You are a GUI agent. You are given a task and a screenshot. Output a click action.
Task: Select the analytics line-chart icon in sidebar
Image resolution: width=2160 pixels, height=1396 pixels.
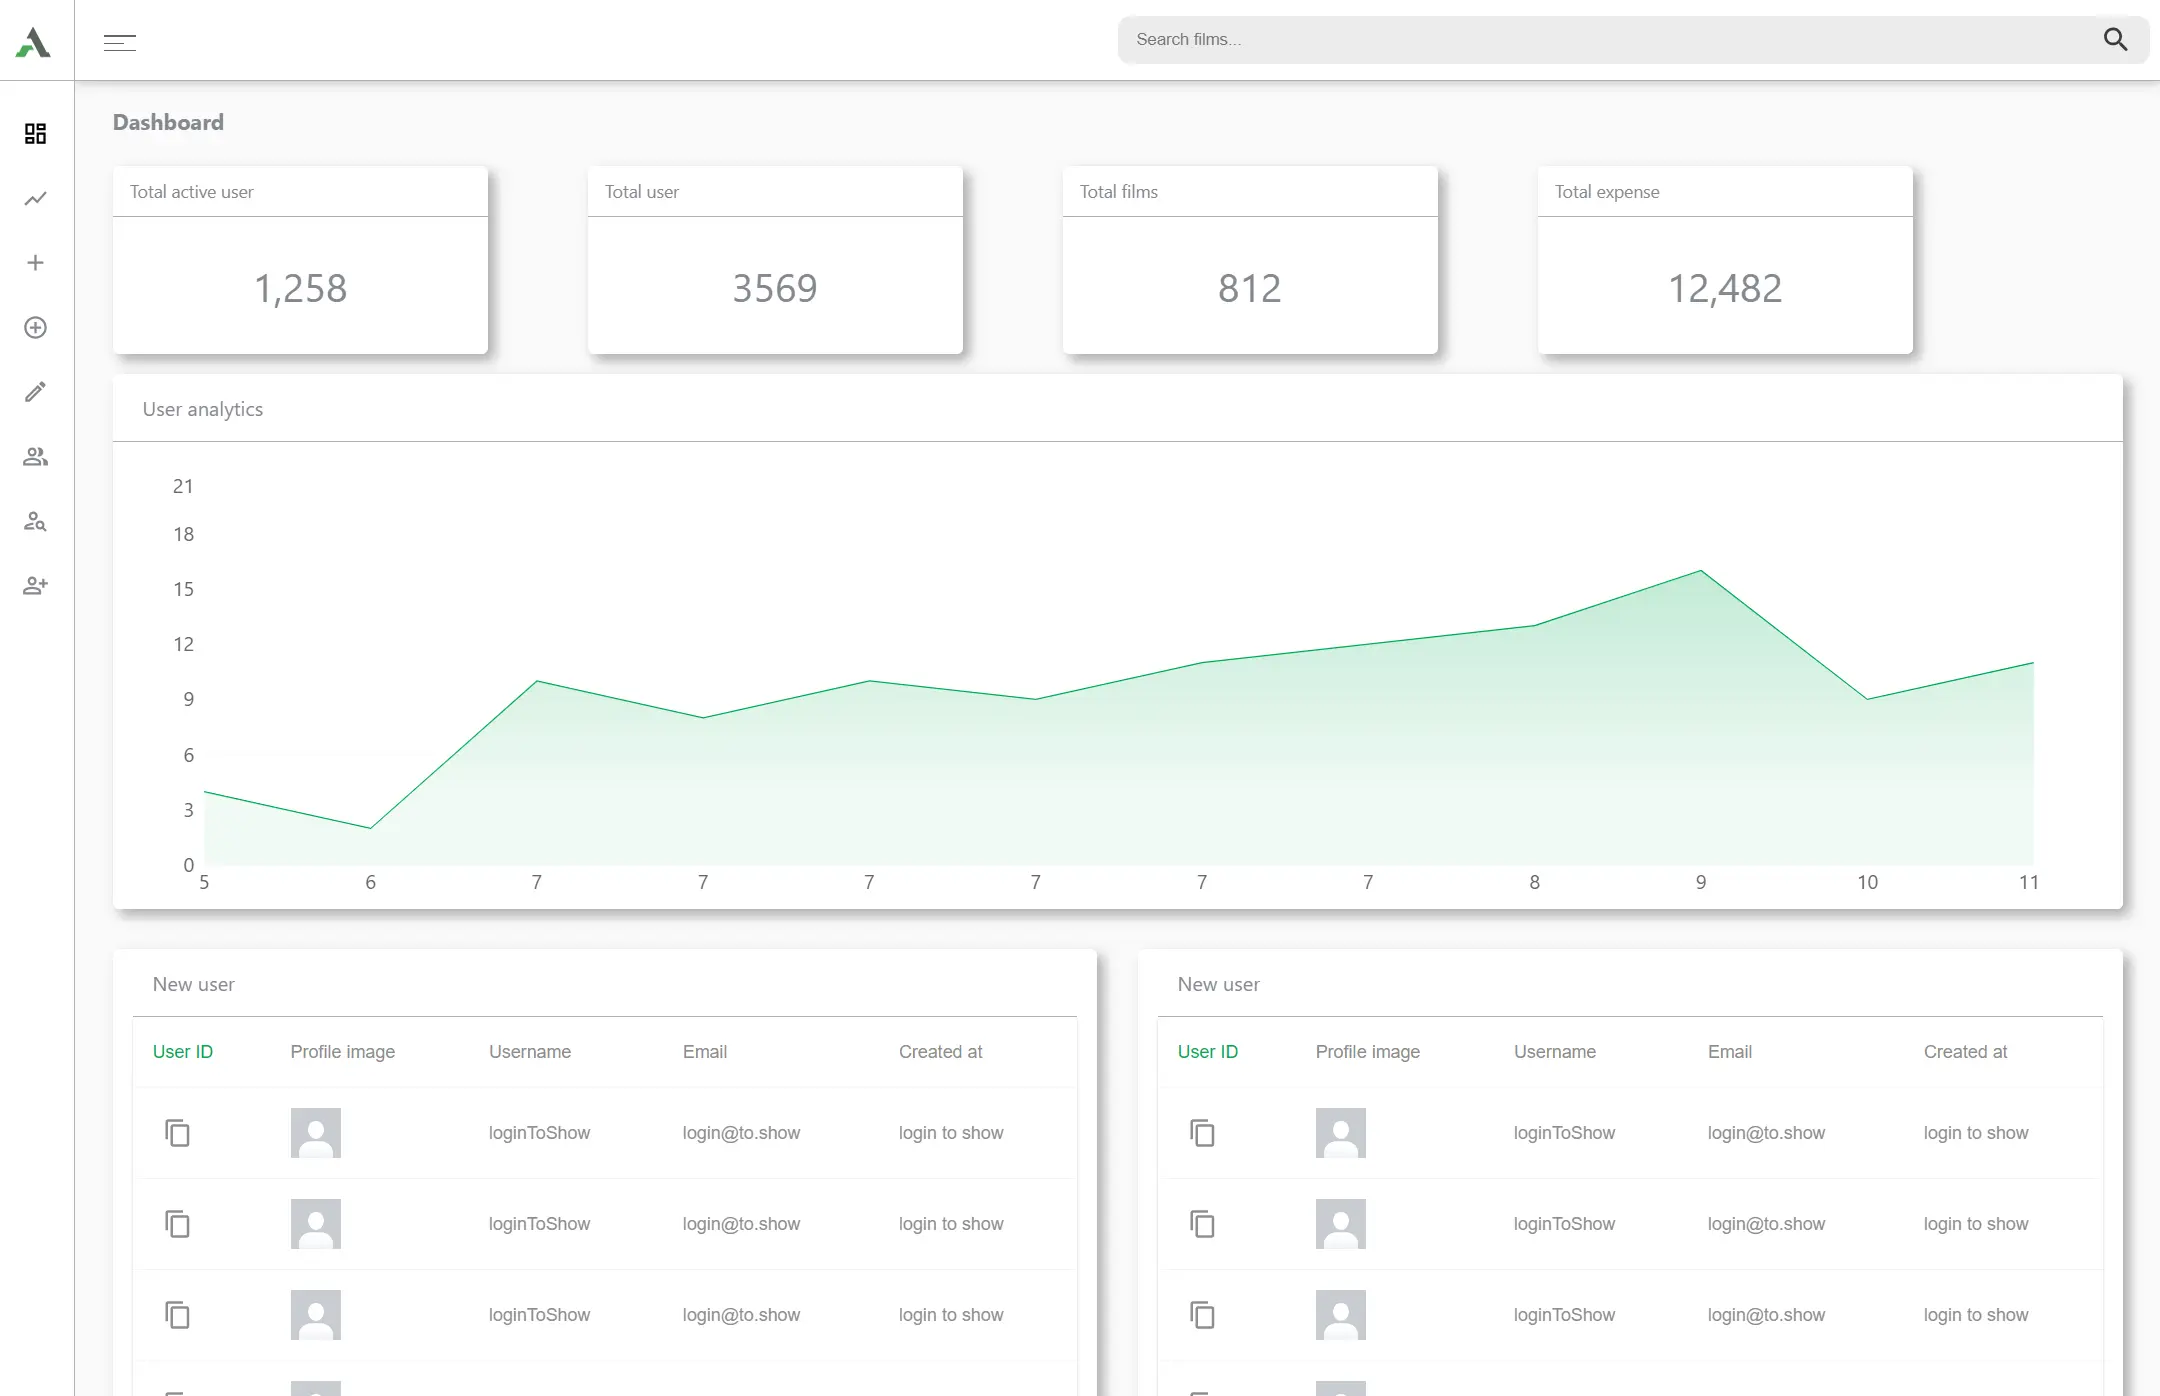35,198
